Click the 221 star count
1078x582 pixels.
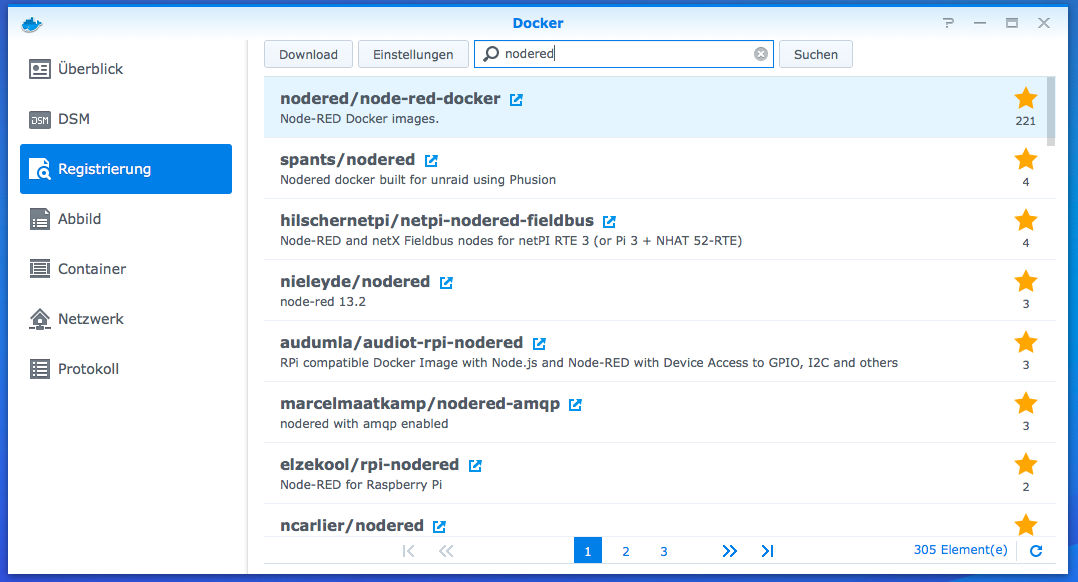point(1026,121)
